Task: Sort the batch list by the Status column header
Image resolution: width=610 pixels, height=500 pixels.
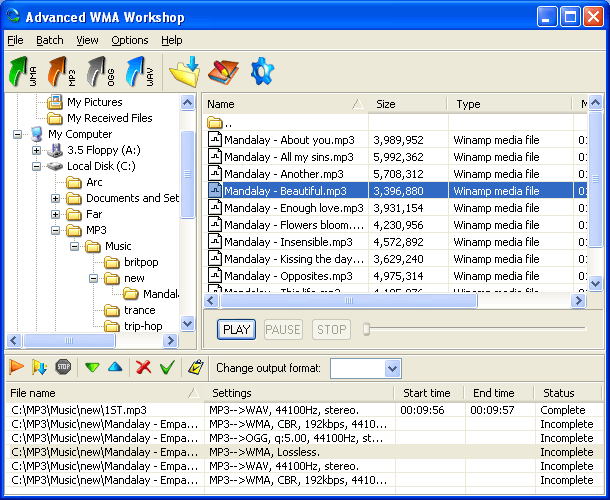Action: pos(570,393)
